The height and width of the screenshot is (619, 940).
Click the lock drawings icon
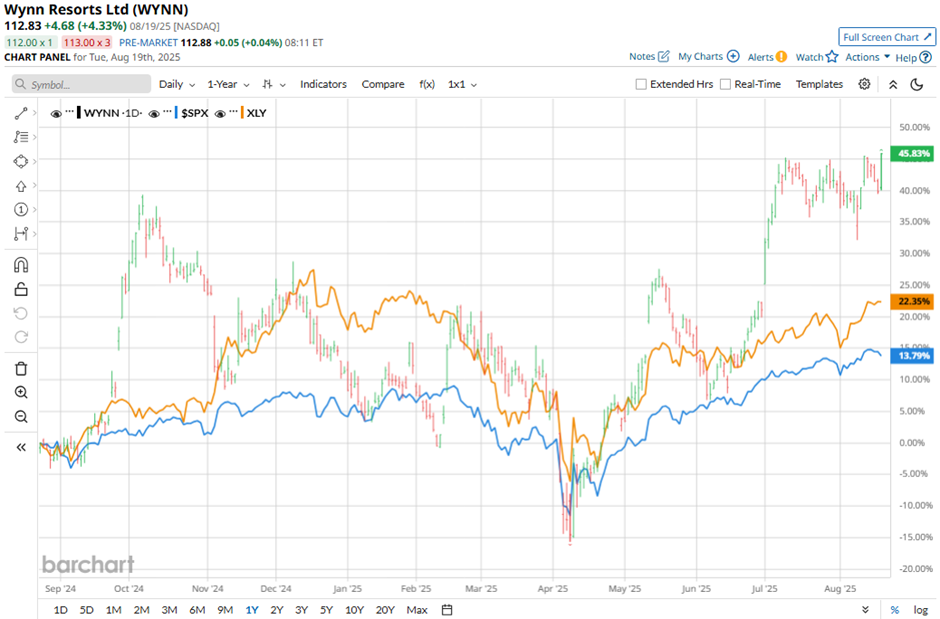pos(21,289)
